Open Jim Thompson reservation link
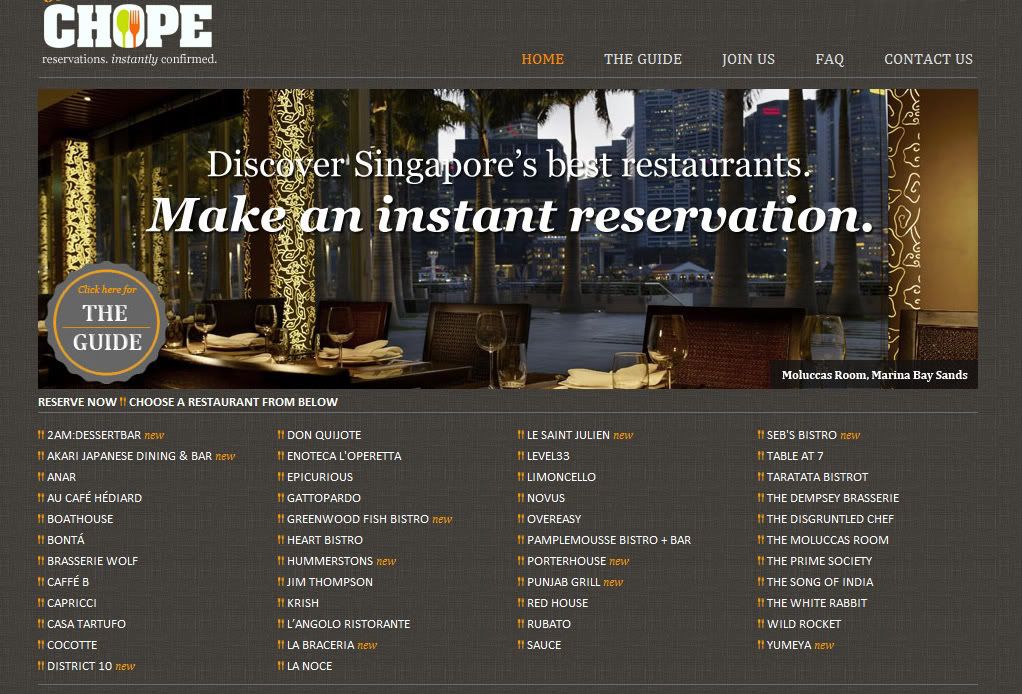 click(330, 582)
